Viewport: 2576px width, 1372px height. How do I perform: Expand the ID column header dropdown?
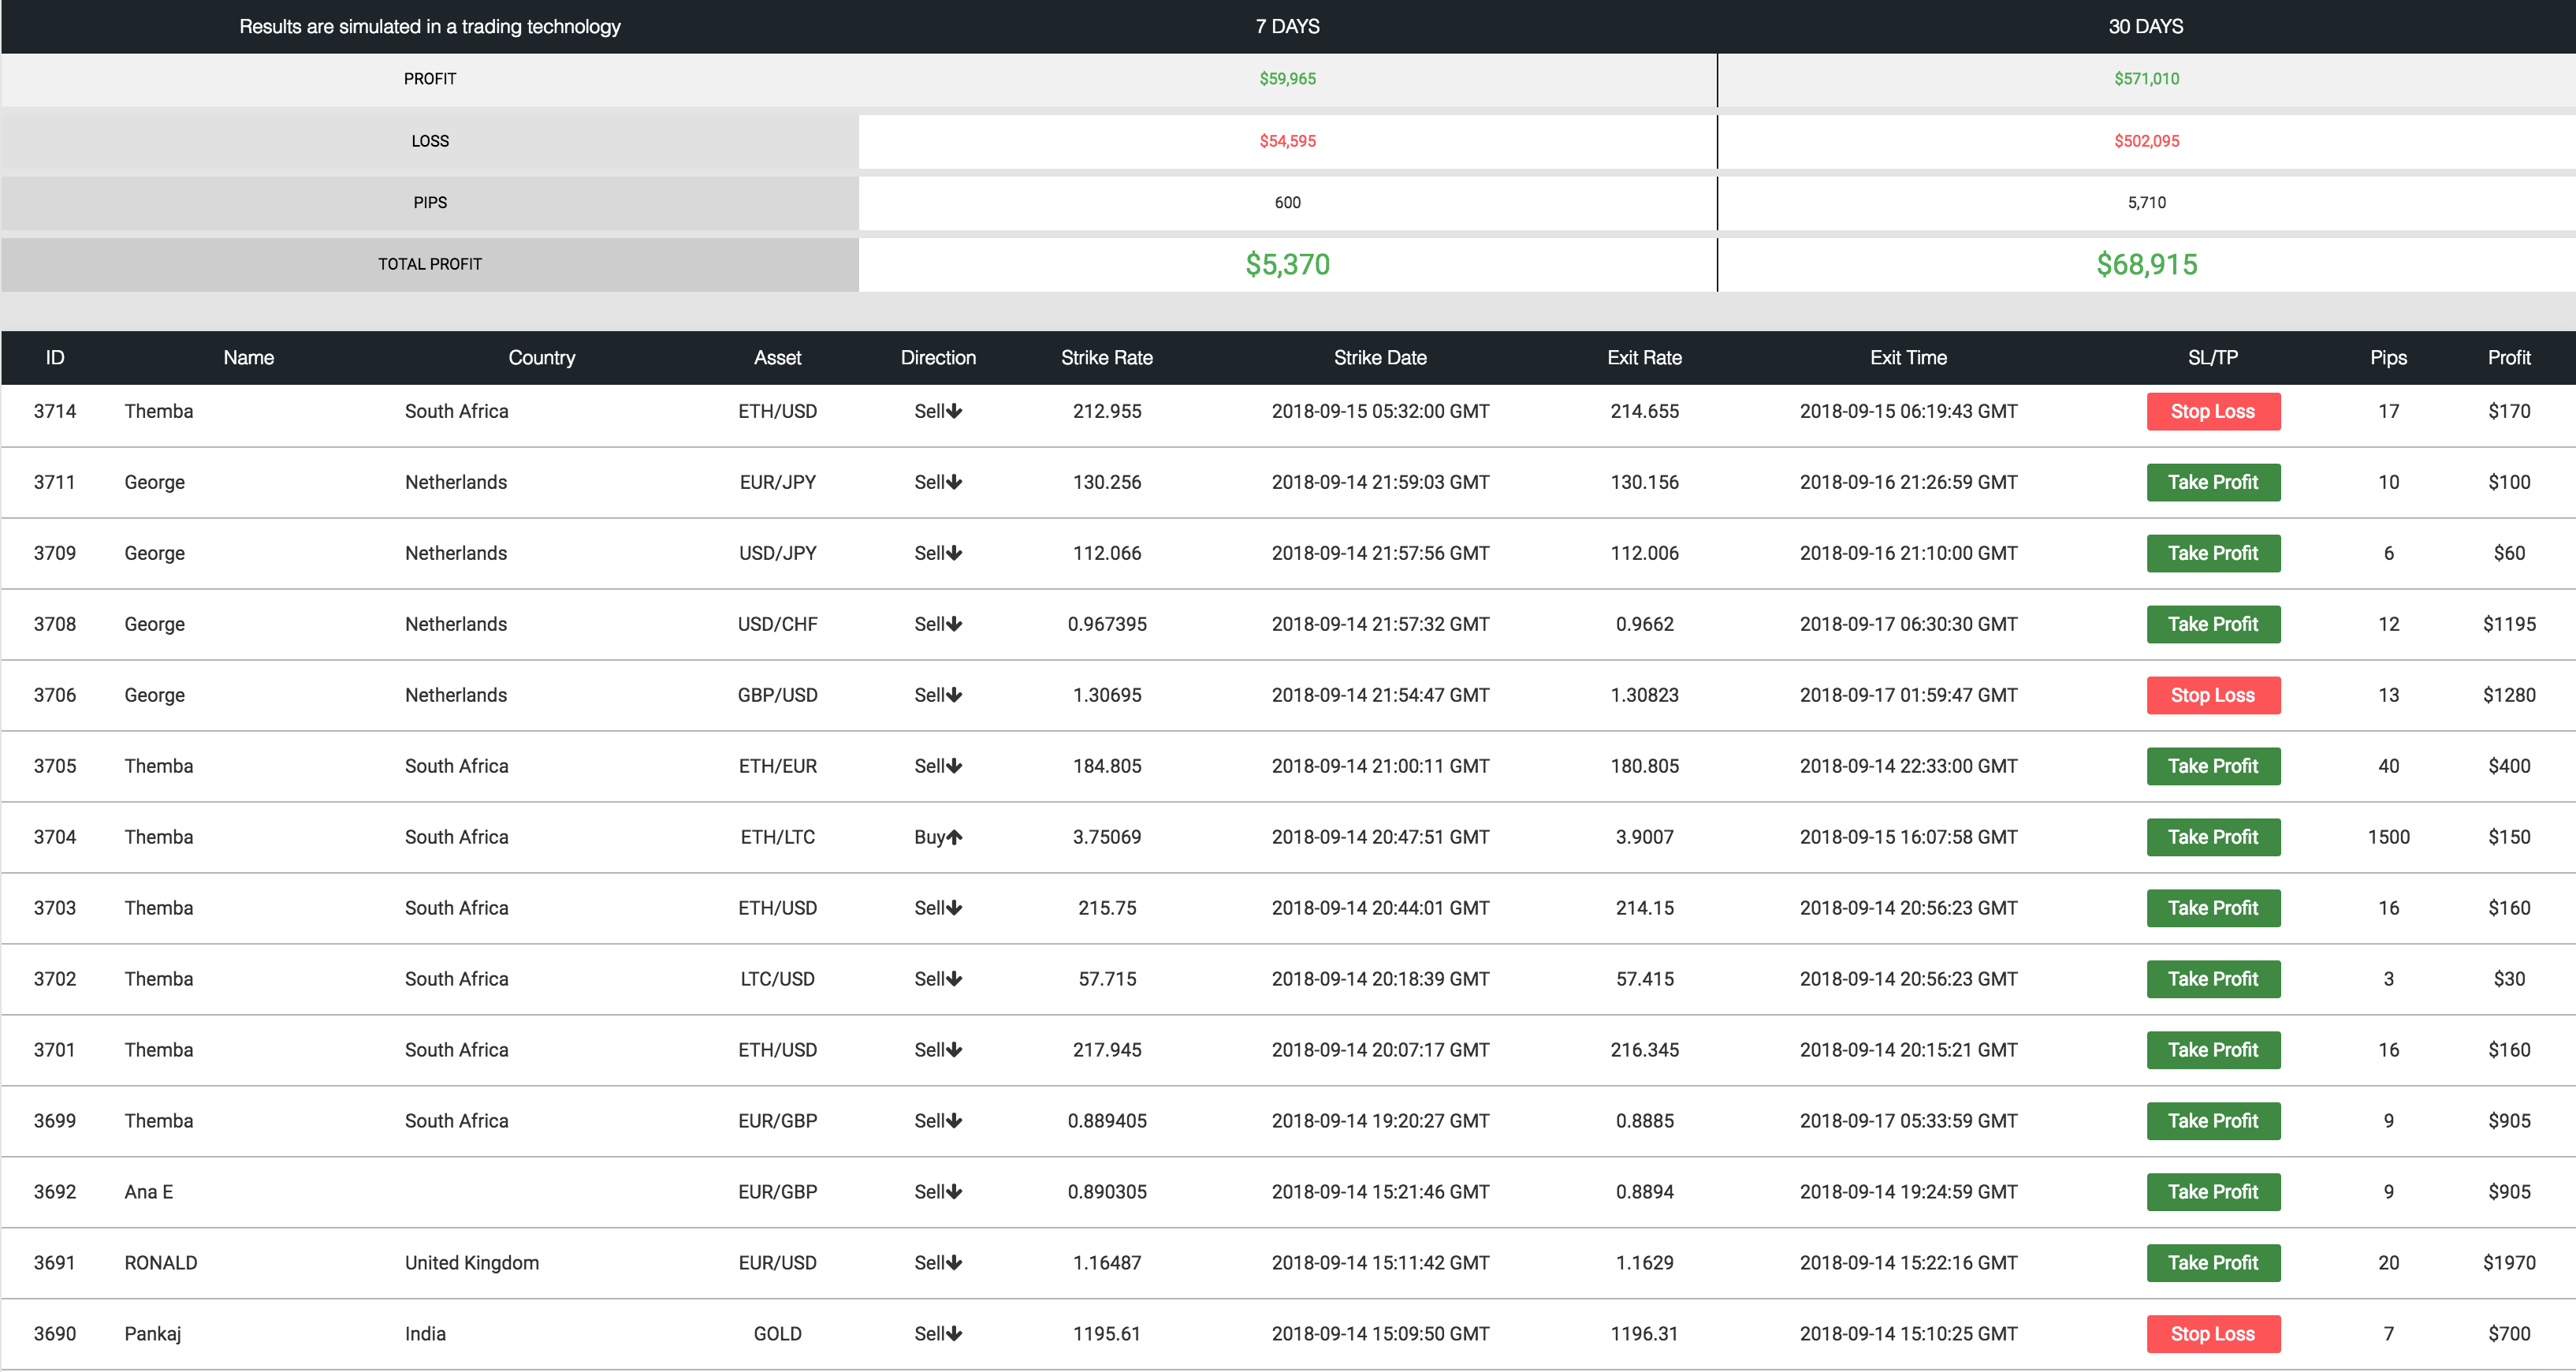[x=53, y=358]
